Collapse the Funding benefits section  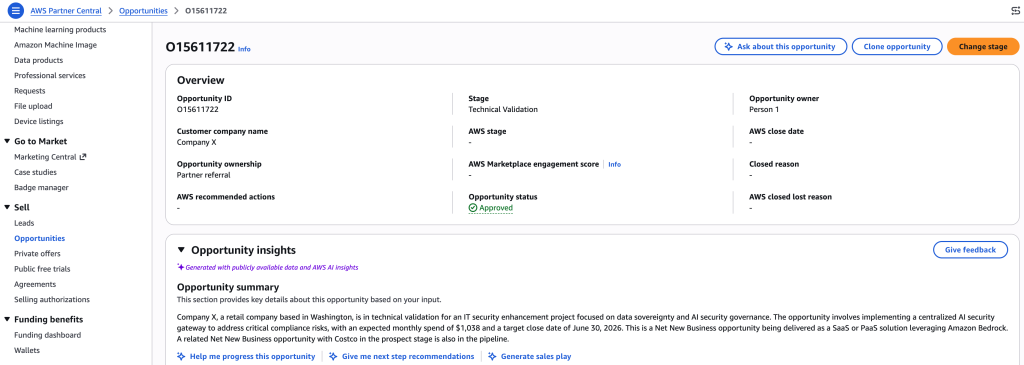(7, 319)
